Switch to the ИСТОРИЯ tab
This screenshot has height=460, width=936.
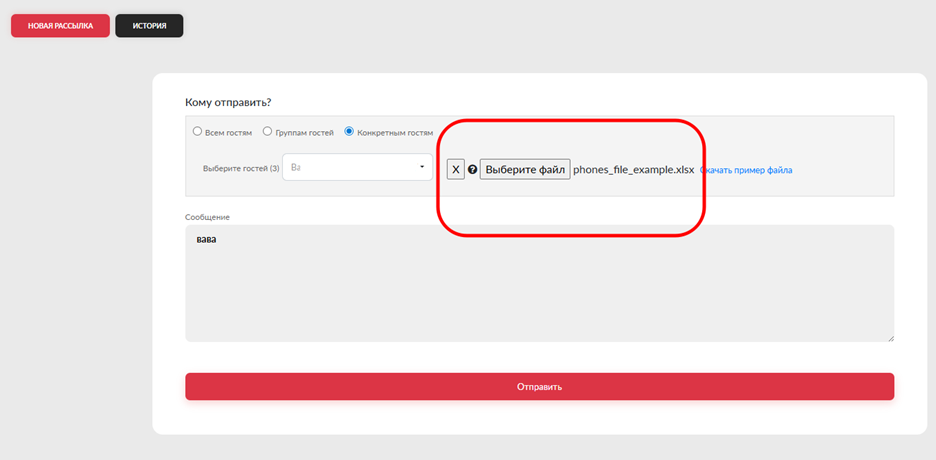click(149, 26)
